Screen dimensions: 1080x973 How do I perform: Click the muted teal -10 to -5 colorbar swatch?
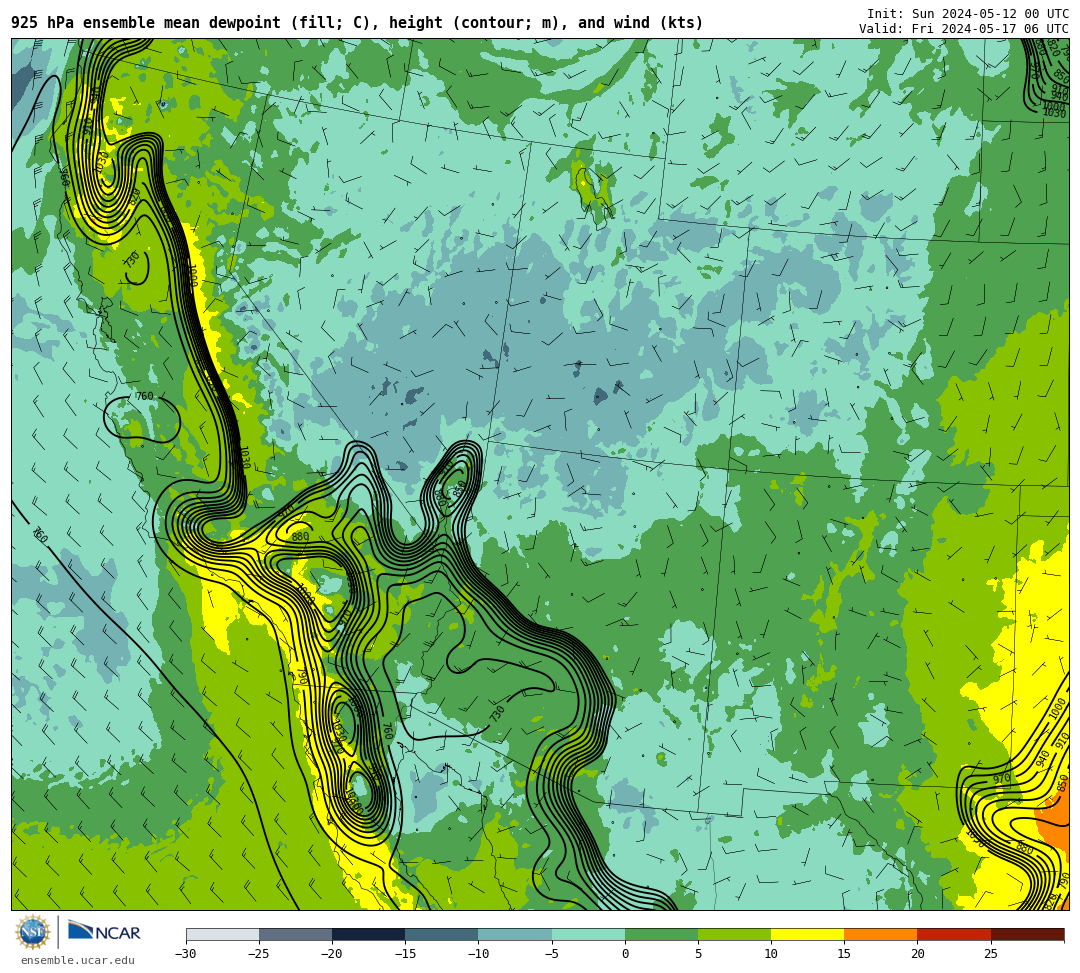[x=515, y=934]
